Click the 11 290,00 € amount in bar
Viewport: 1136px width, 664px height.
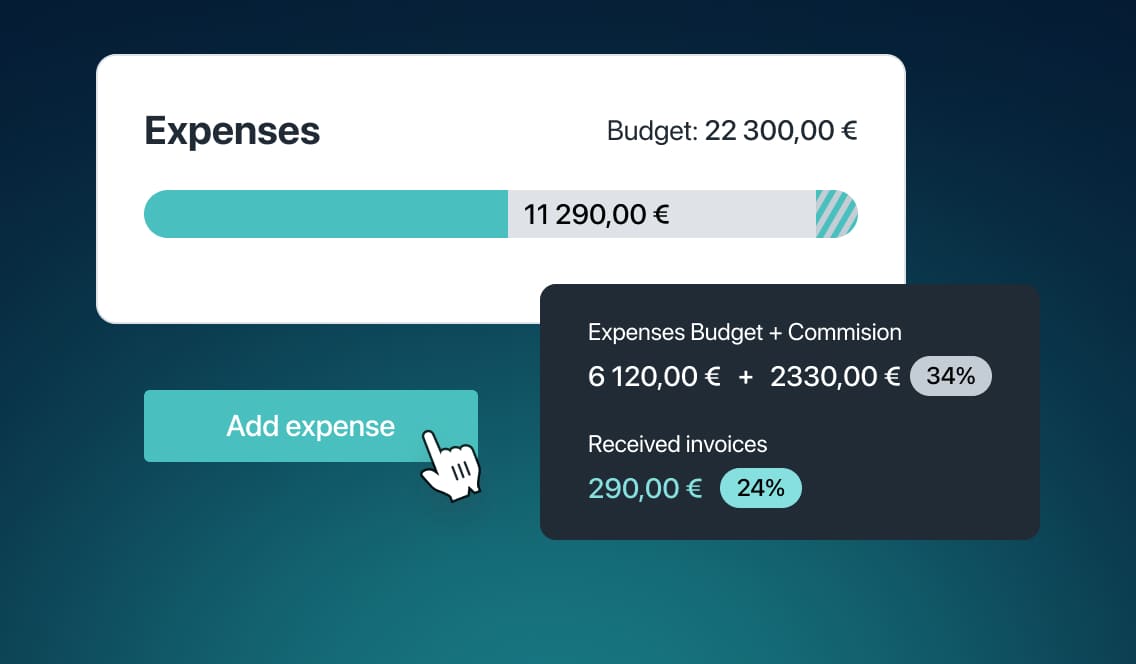(596, 214)
